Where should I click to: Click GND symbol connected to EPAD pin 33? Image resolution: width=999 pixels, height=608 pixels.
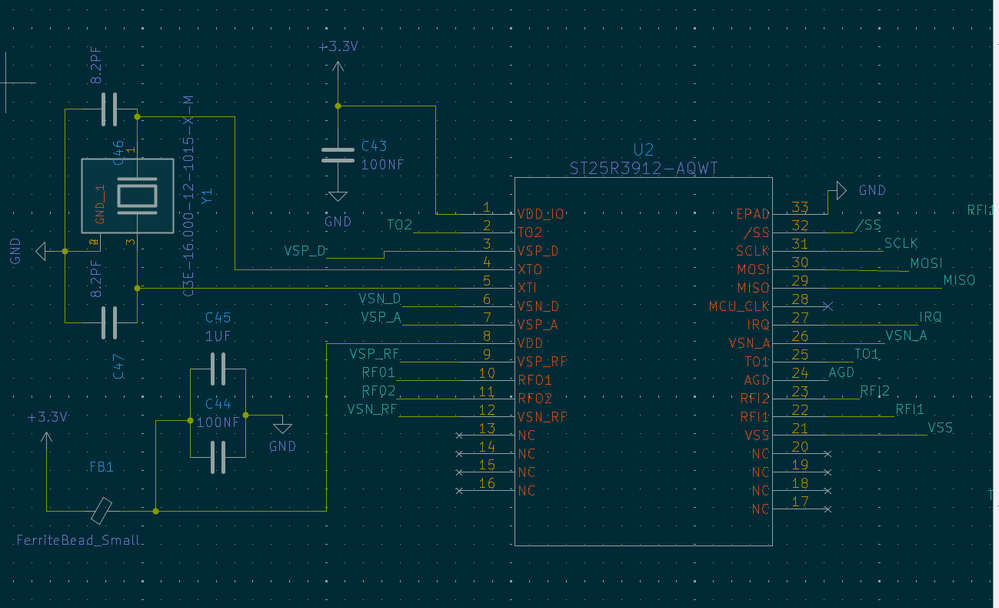pos(840,190)
